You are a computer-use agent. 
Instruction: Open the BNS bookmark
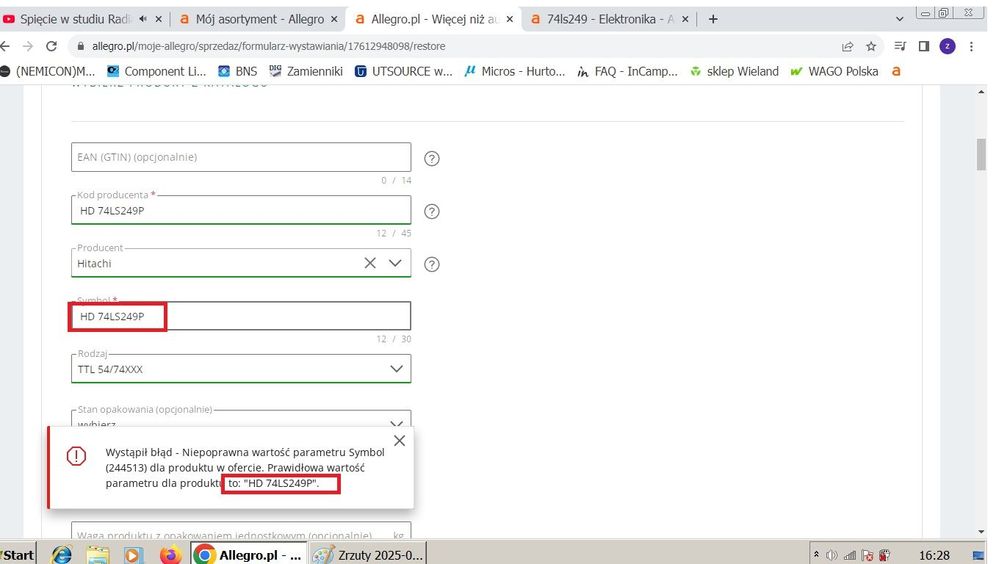(x=238, y=71)
